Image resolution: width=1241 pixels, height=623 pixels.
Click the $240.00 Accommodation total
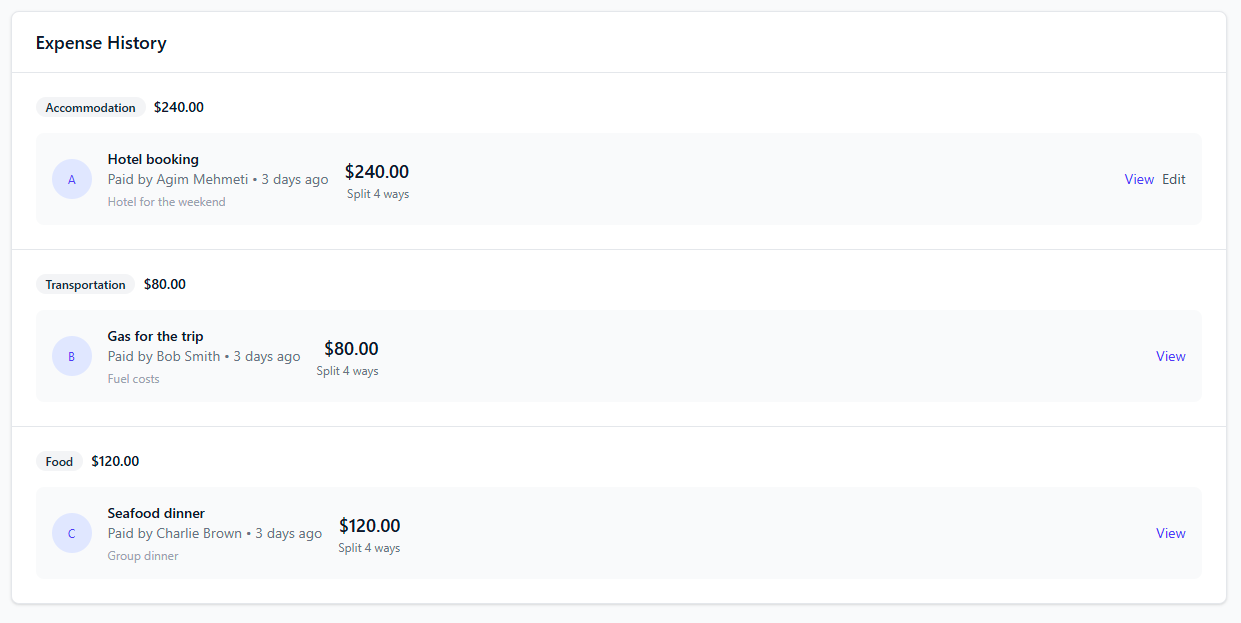pos(178,107)
